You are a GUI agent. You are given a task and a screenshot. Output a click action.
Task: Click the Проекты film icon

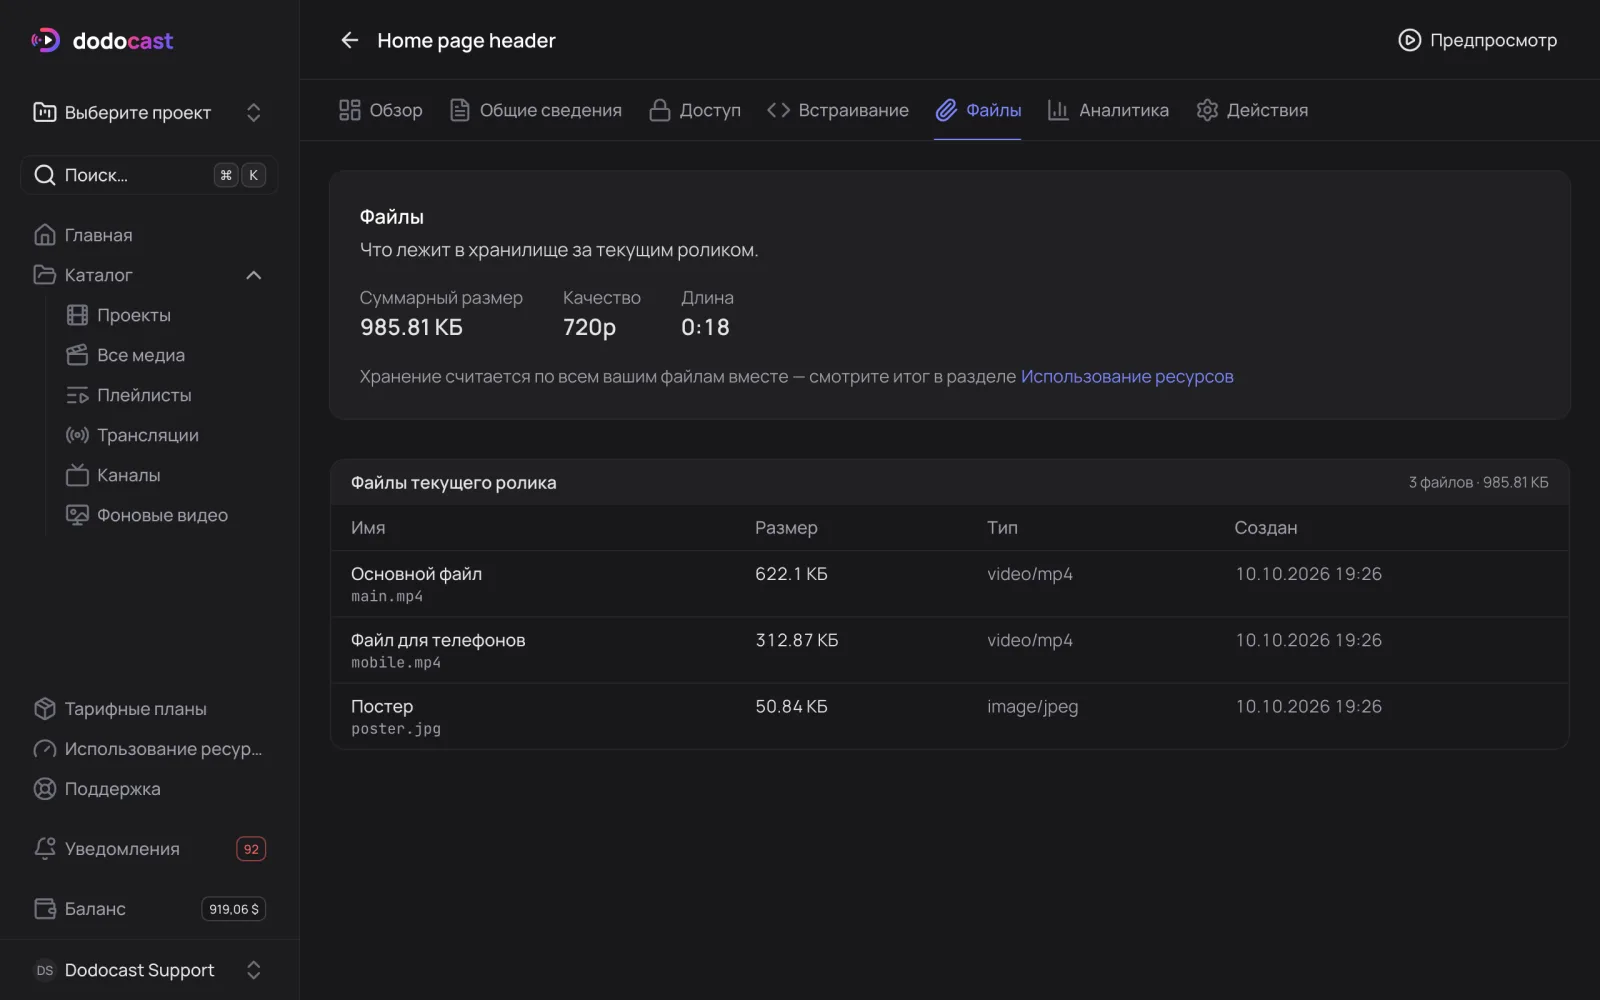point(77,315)
